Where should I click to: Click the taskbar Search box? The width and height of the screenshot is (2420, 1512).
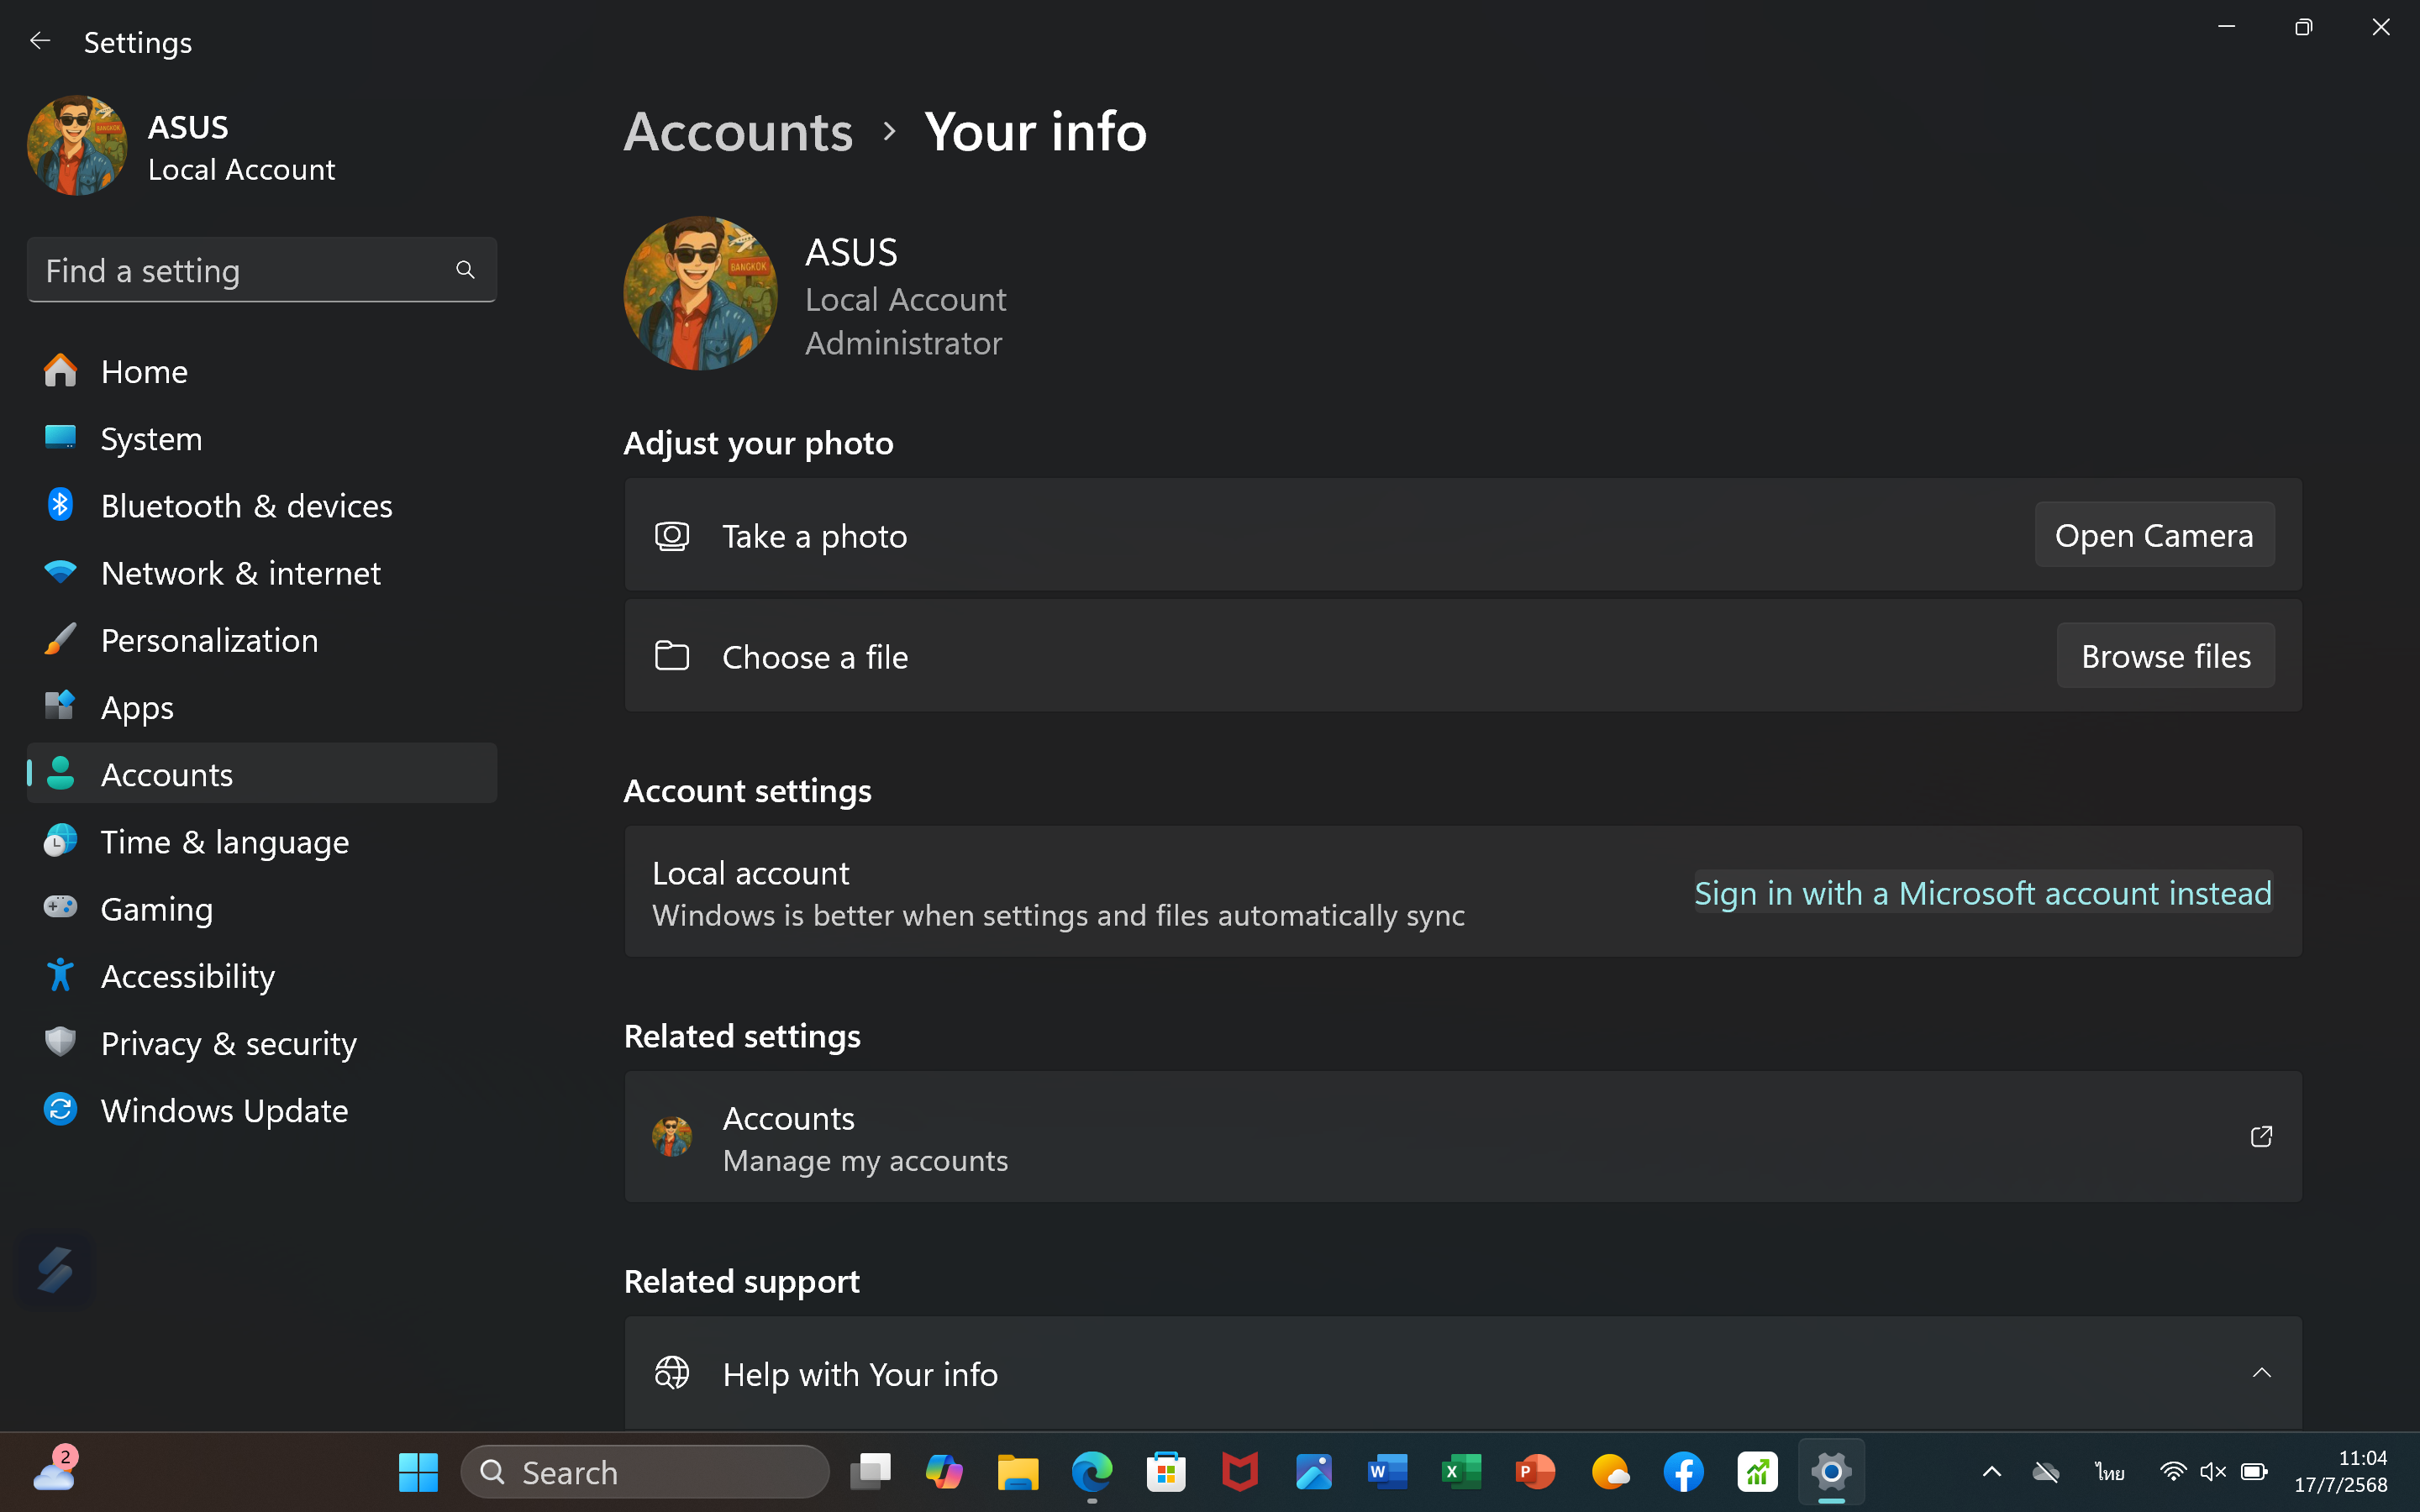[645, 1472]
